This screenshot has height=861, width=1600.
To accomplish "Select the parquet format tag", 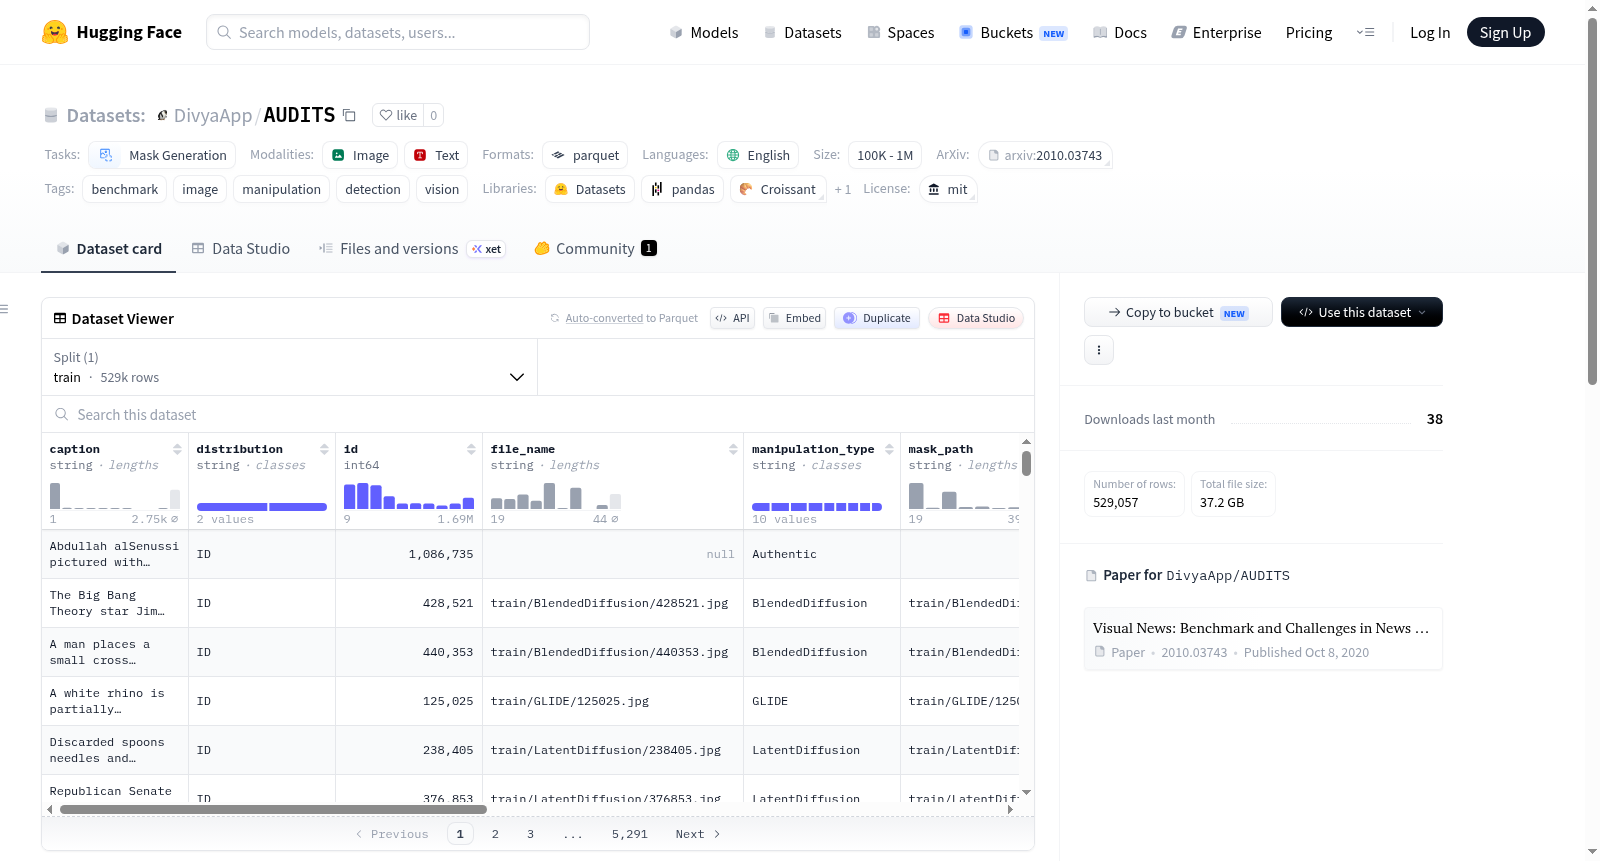I will pyautogui.click(x=585, y=155).
